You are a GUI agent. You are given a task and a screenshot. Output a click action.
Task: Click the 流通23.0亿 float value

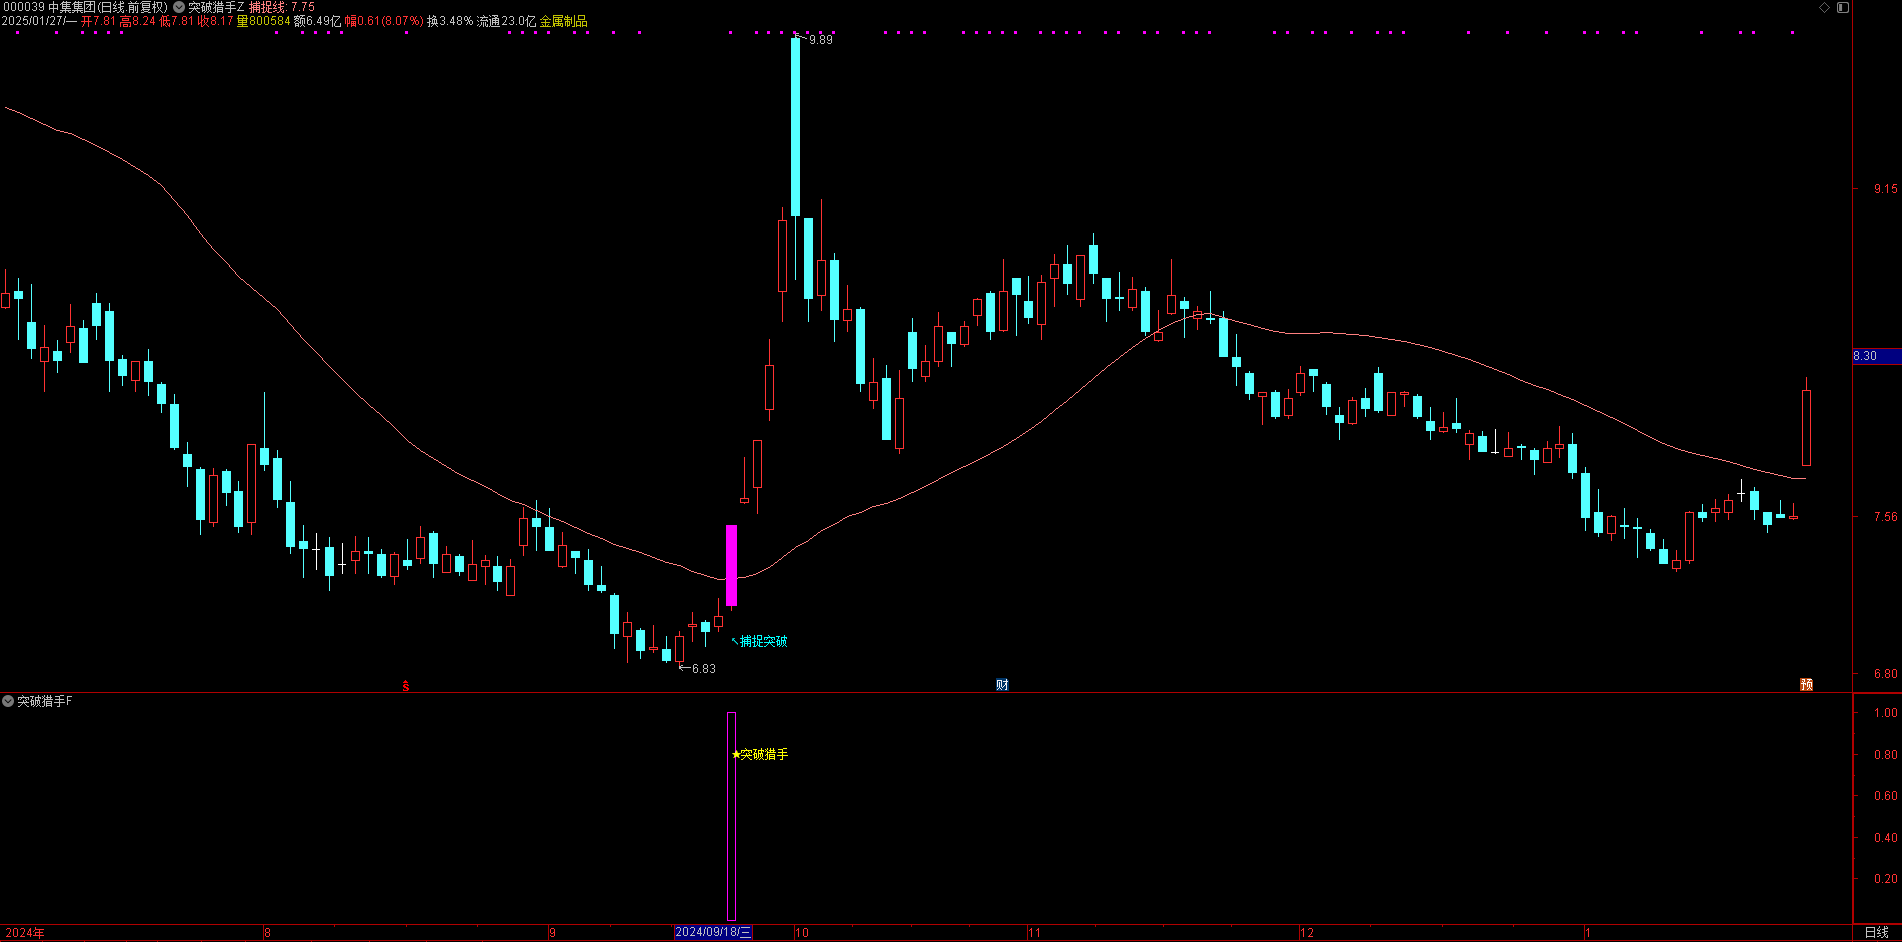506,21
